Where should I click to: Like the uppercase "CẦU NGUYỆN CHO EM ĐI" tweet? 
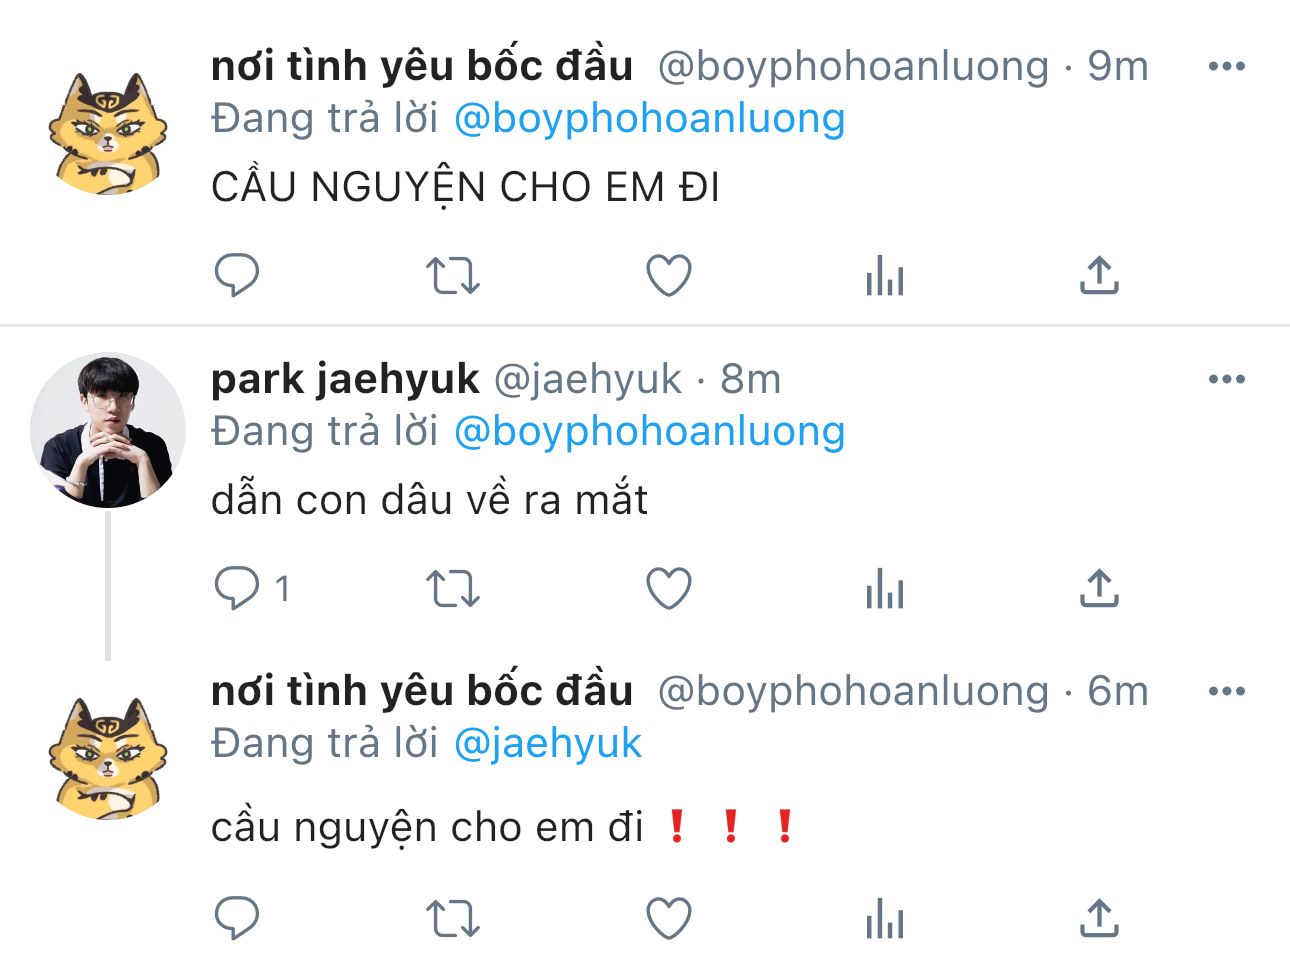tap(668, 275)
